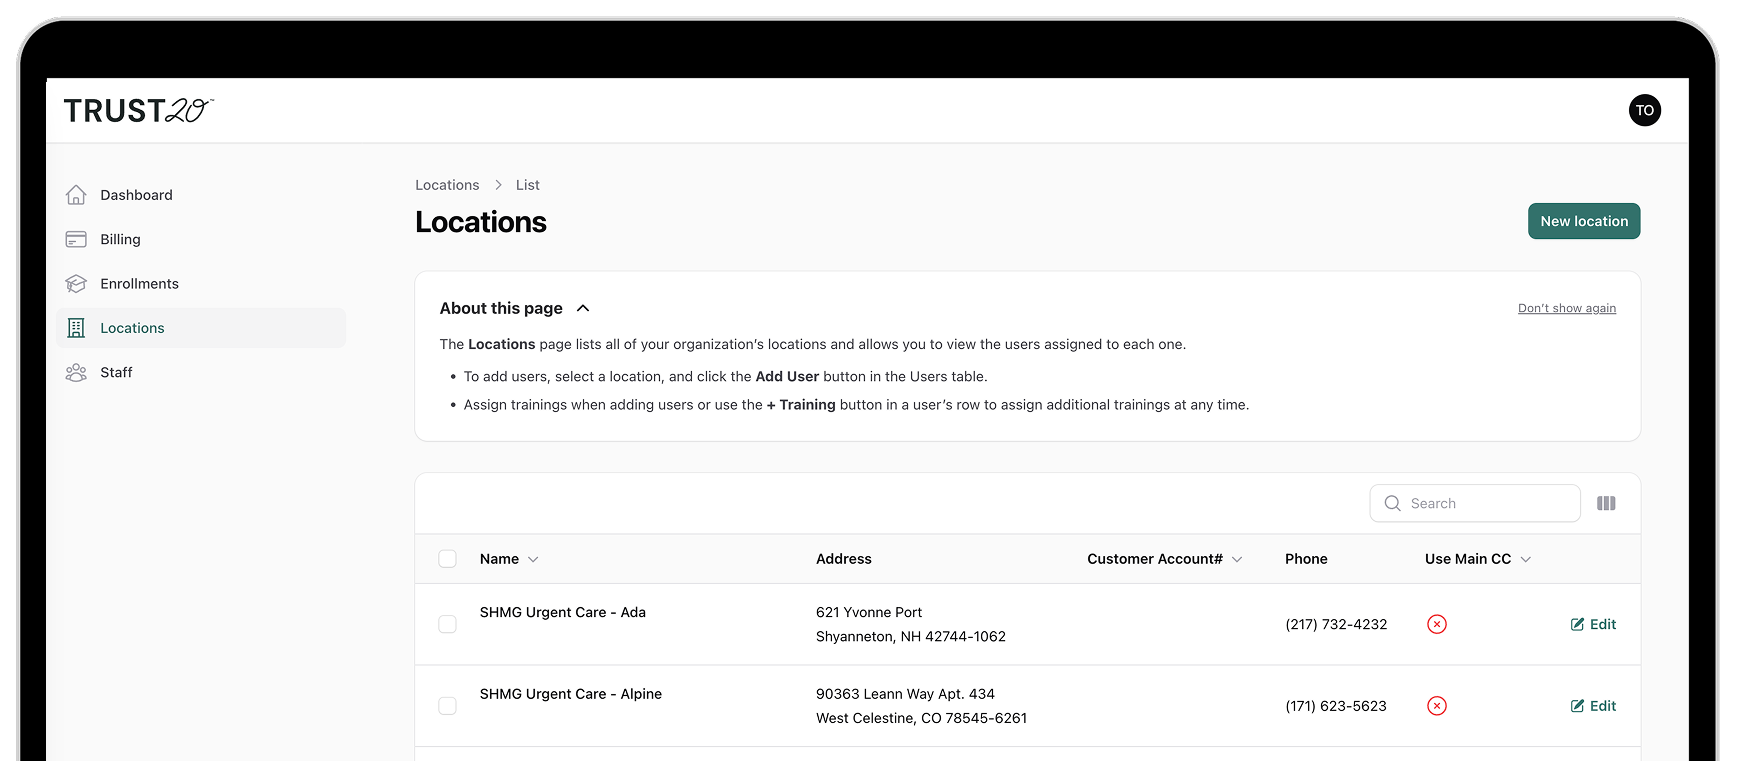
Task: Open the TO user avatar menu
Action: click(1644, 110)
